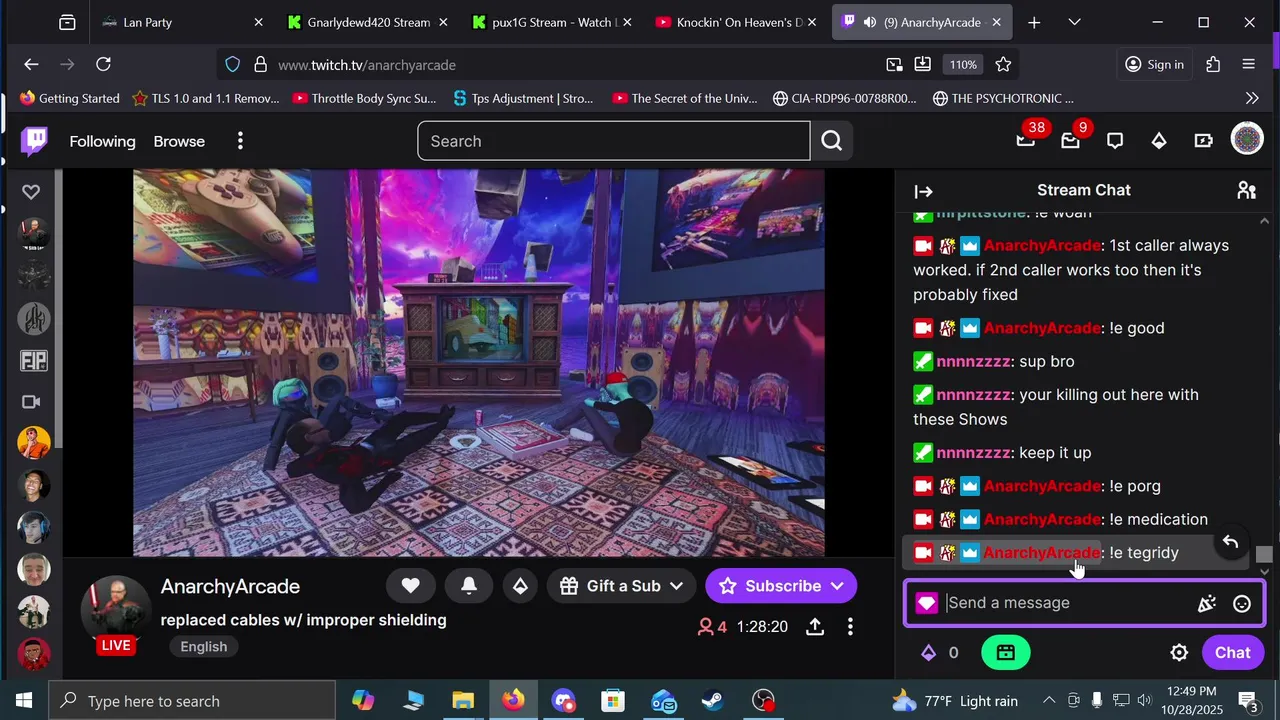Open the Twitch search magnifier button

(832, 141)
